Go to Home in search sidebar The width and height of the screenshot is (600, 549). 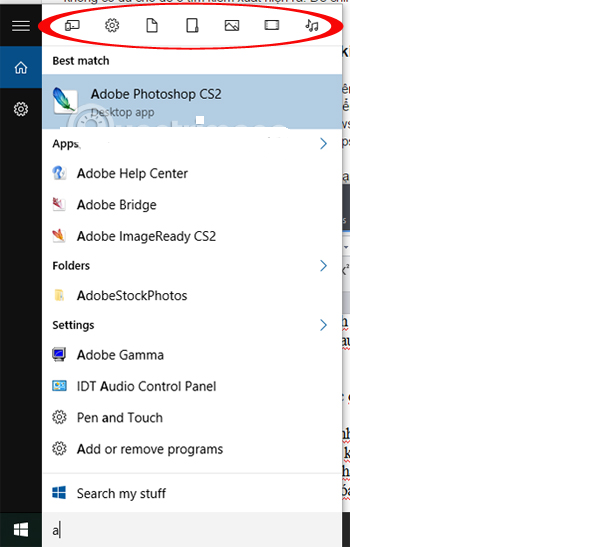coord(21,68)
